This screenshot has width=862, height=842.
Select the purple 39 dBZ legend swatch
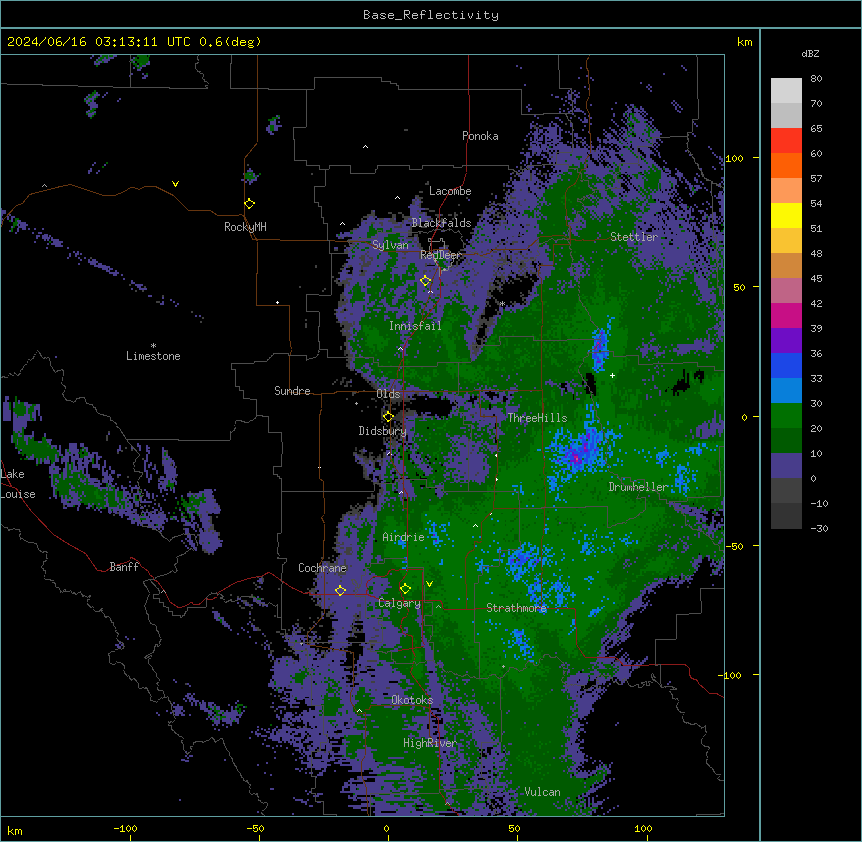pos(786,340)
